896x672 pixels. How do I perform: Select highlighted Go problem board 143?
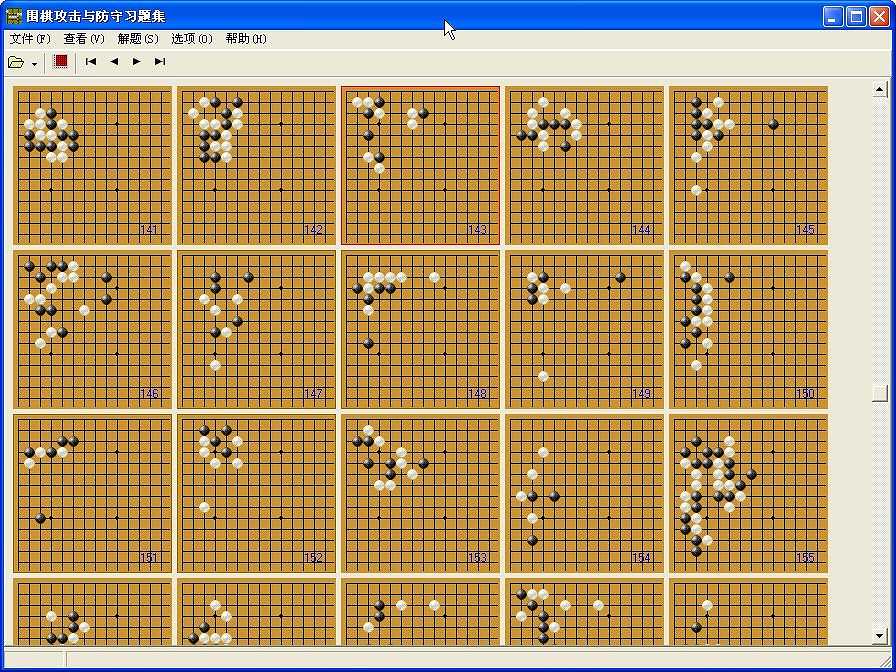pyautogui.click(x=421, y=166)
